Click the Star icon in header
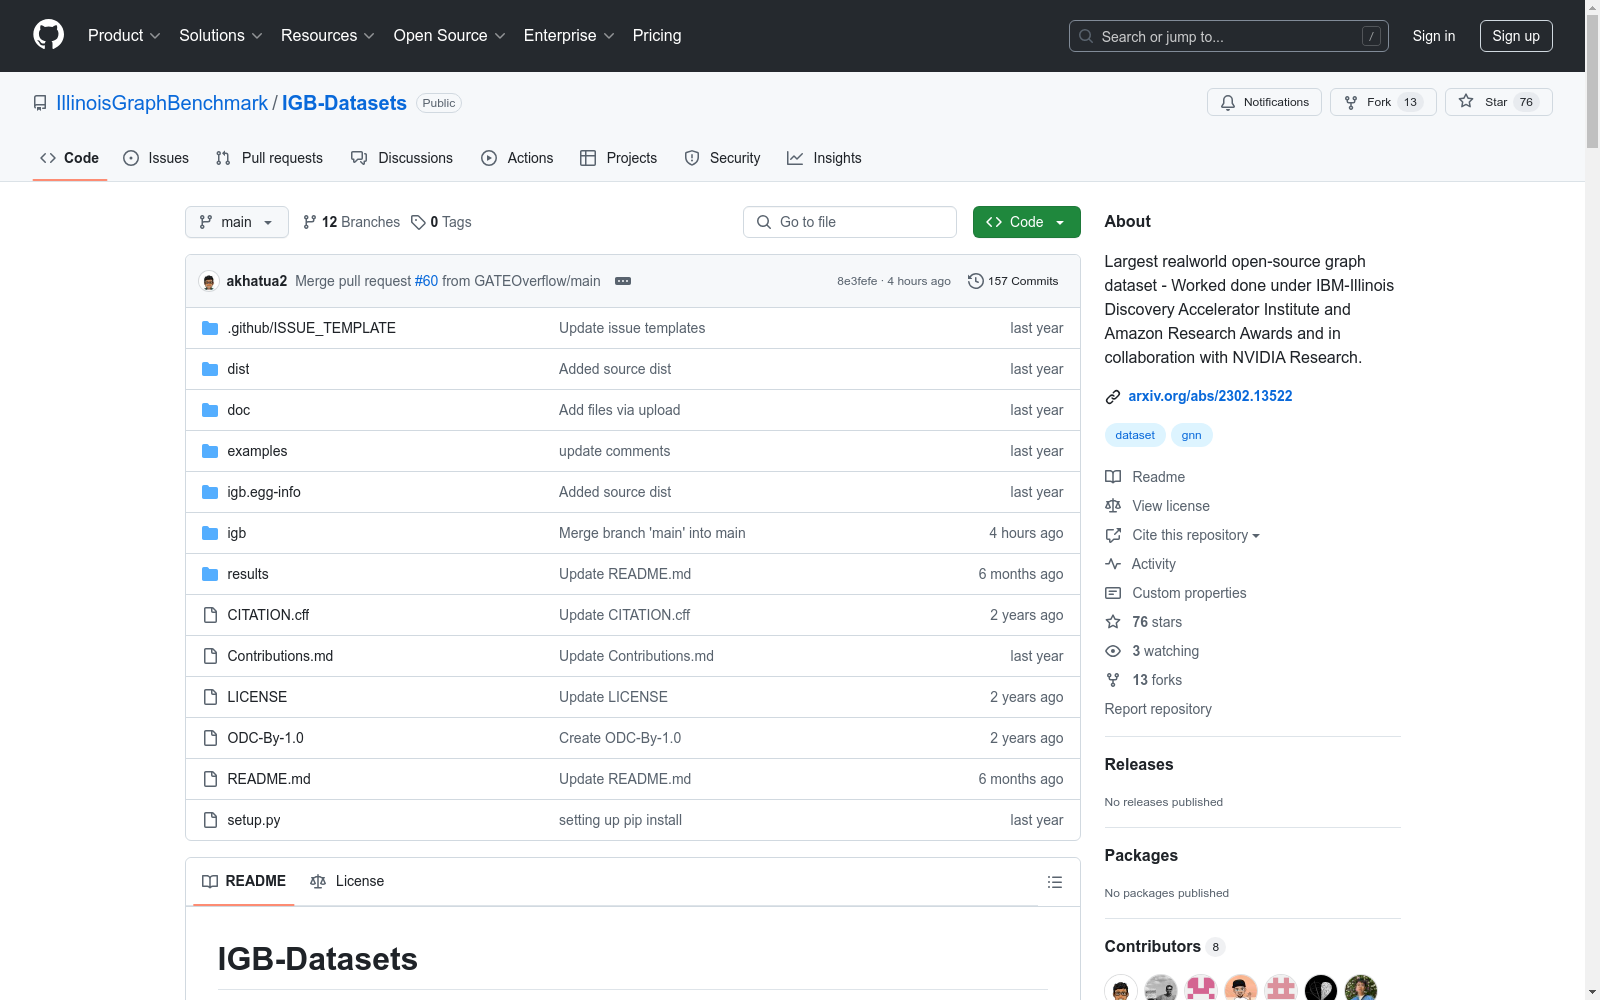1600x1000 pixels. click(1466, 101)
